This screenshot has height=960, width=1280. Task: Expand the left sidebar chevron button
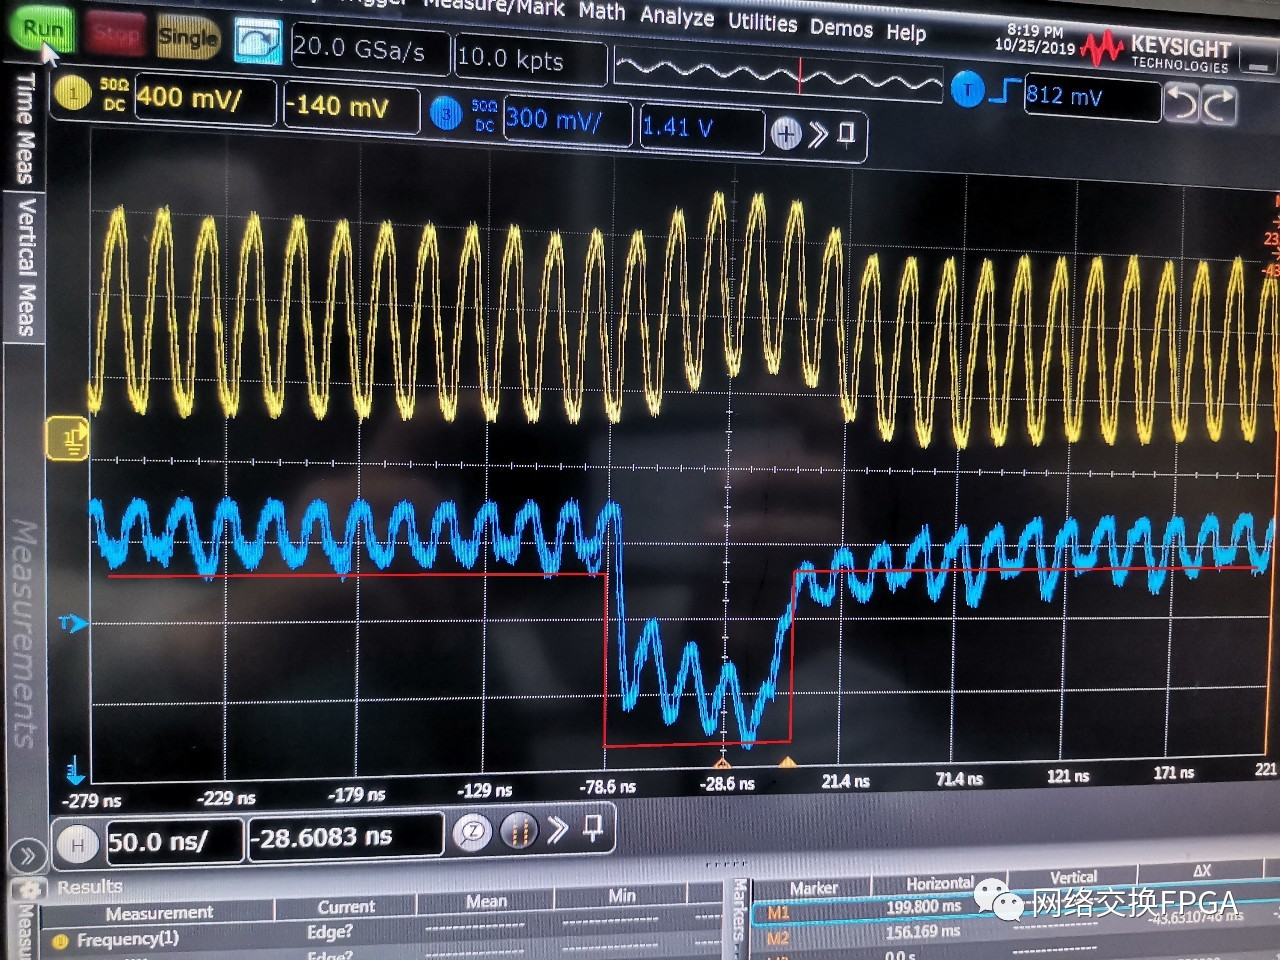tap(27, 856)
